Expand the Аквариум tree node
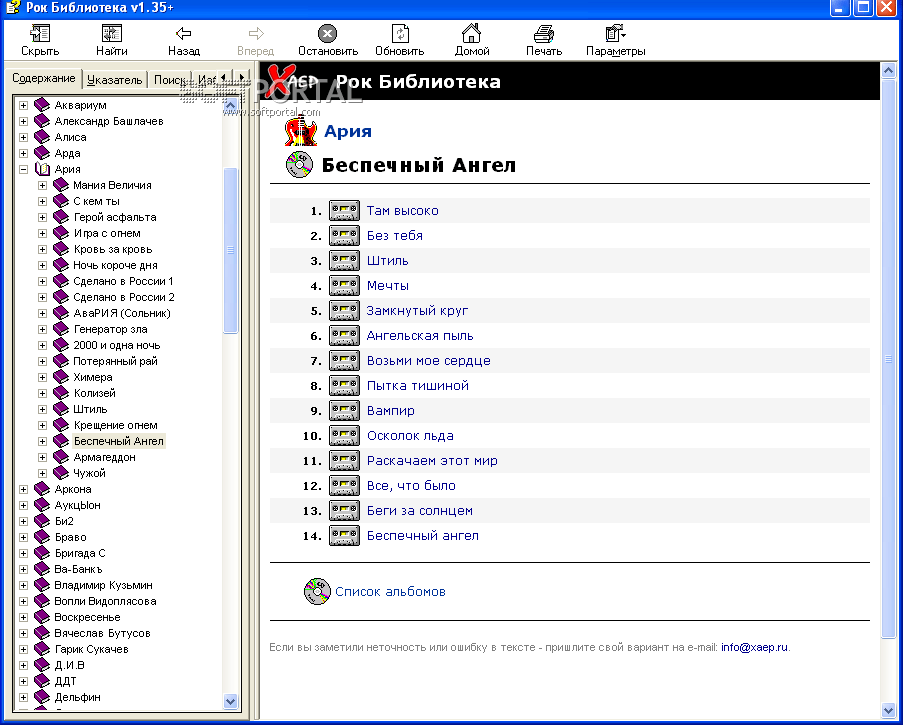 point(24,105)
